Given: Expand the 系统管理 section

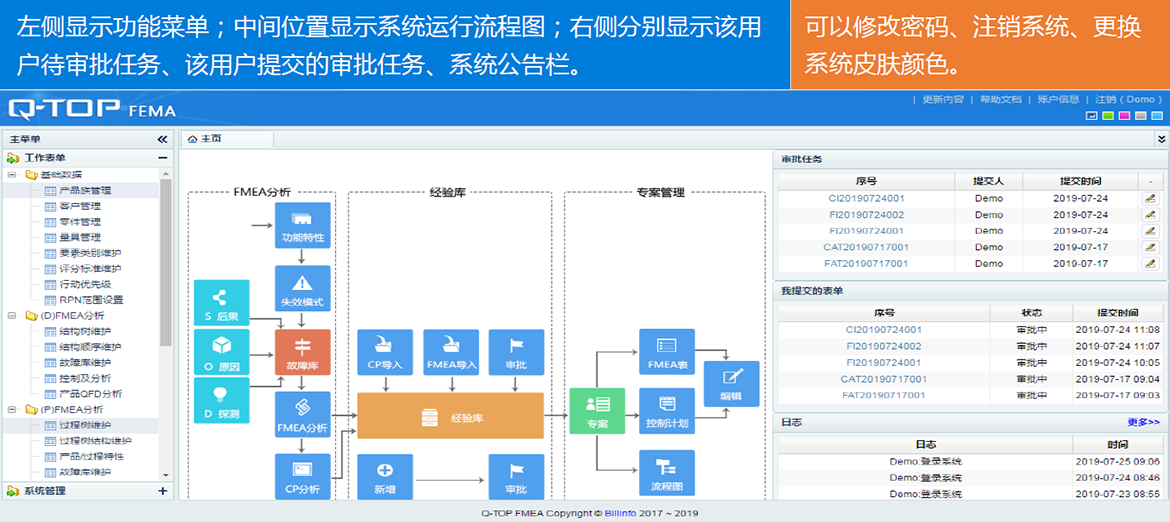Looking at the screenshot, I should pyautogui.click(x=163, y=491).
